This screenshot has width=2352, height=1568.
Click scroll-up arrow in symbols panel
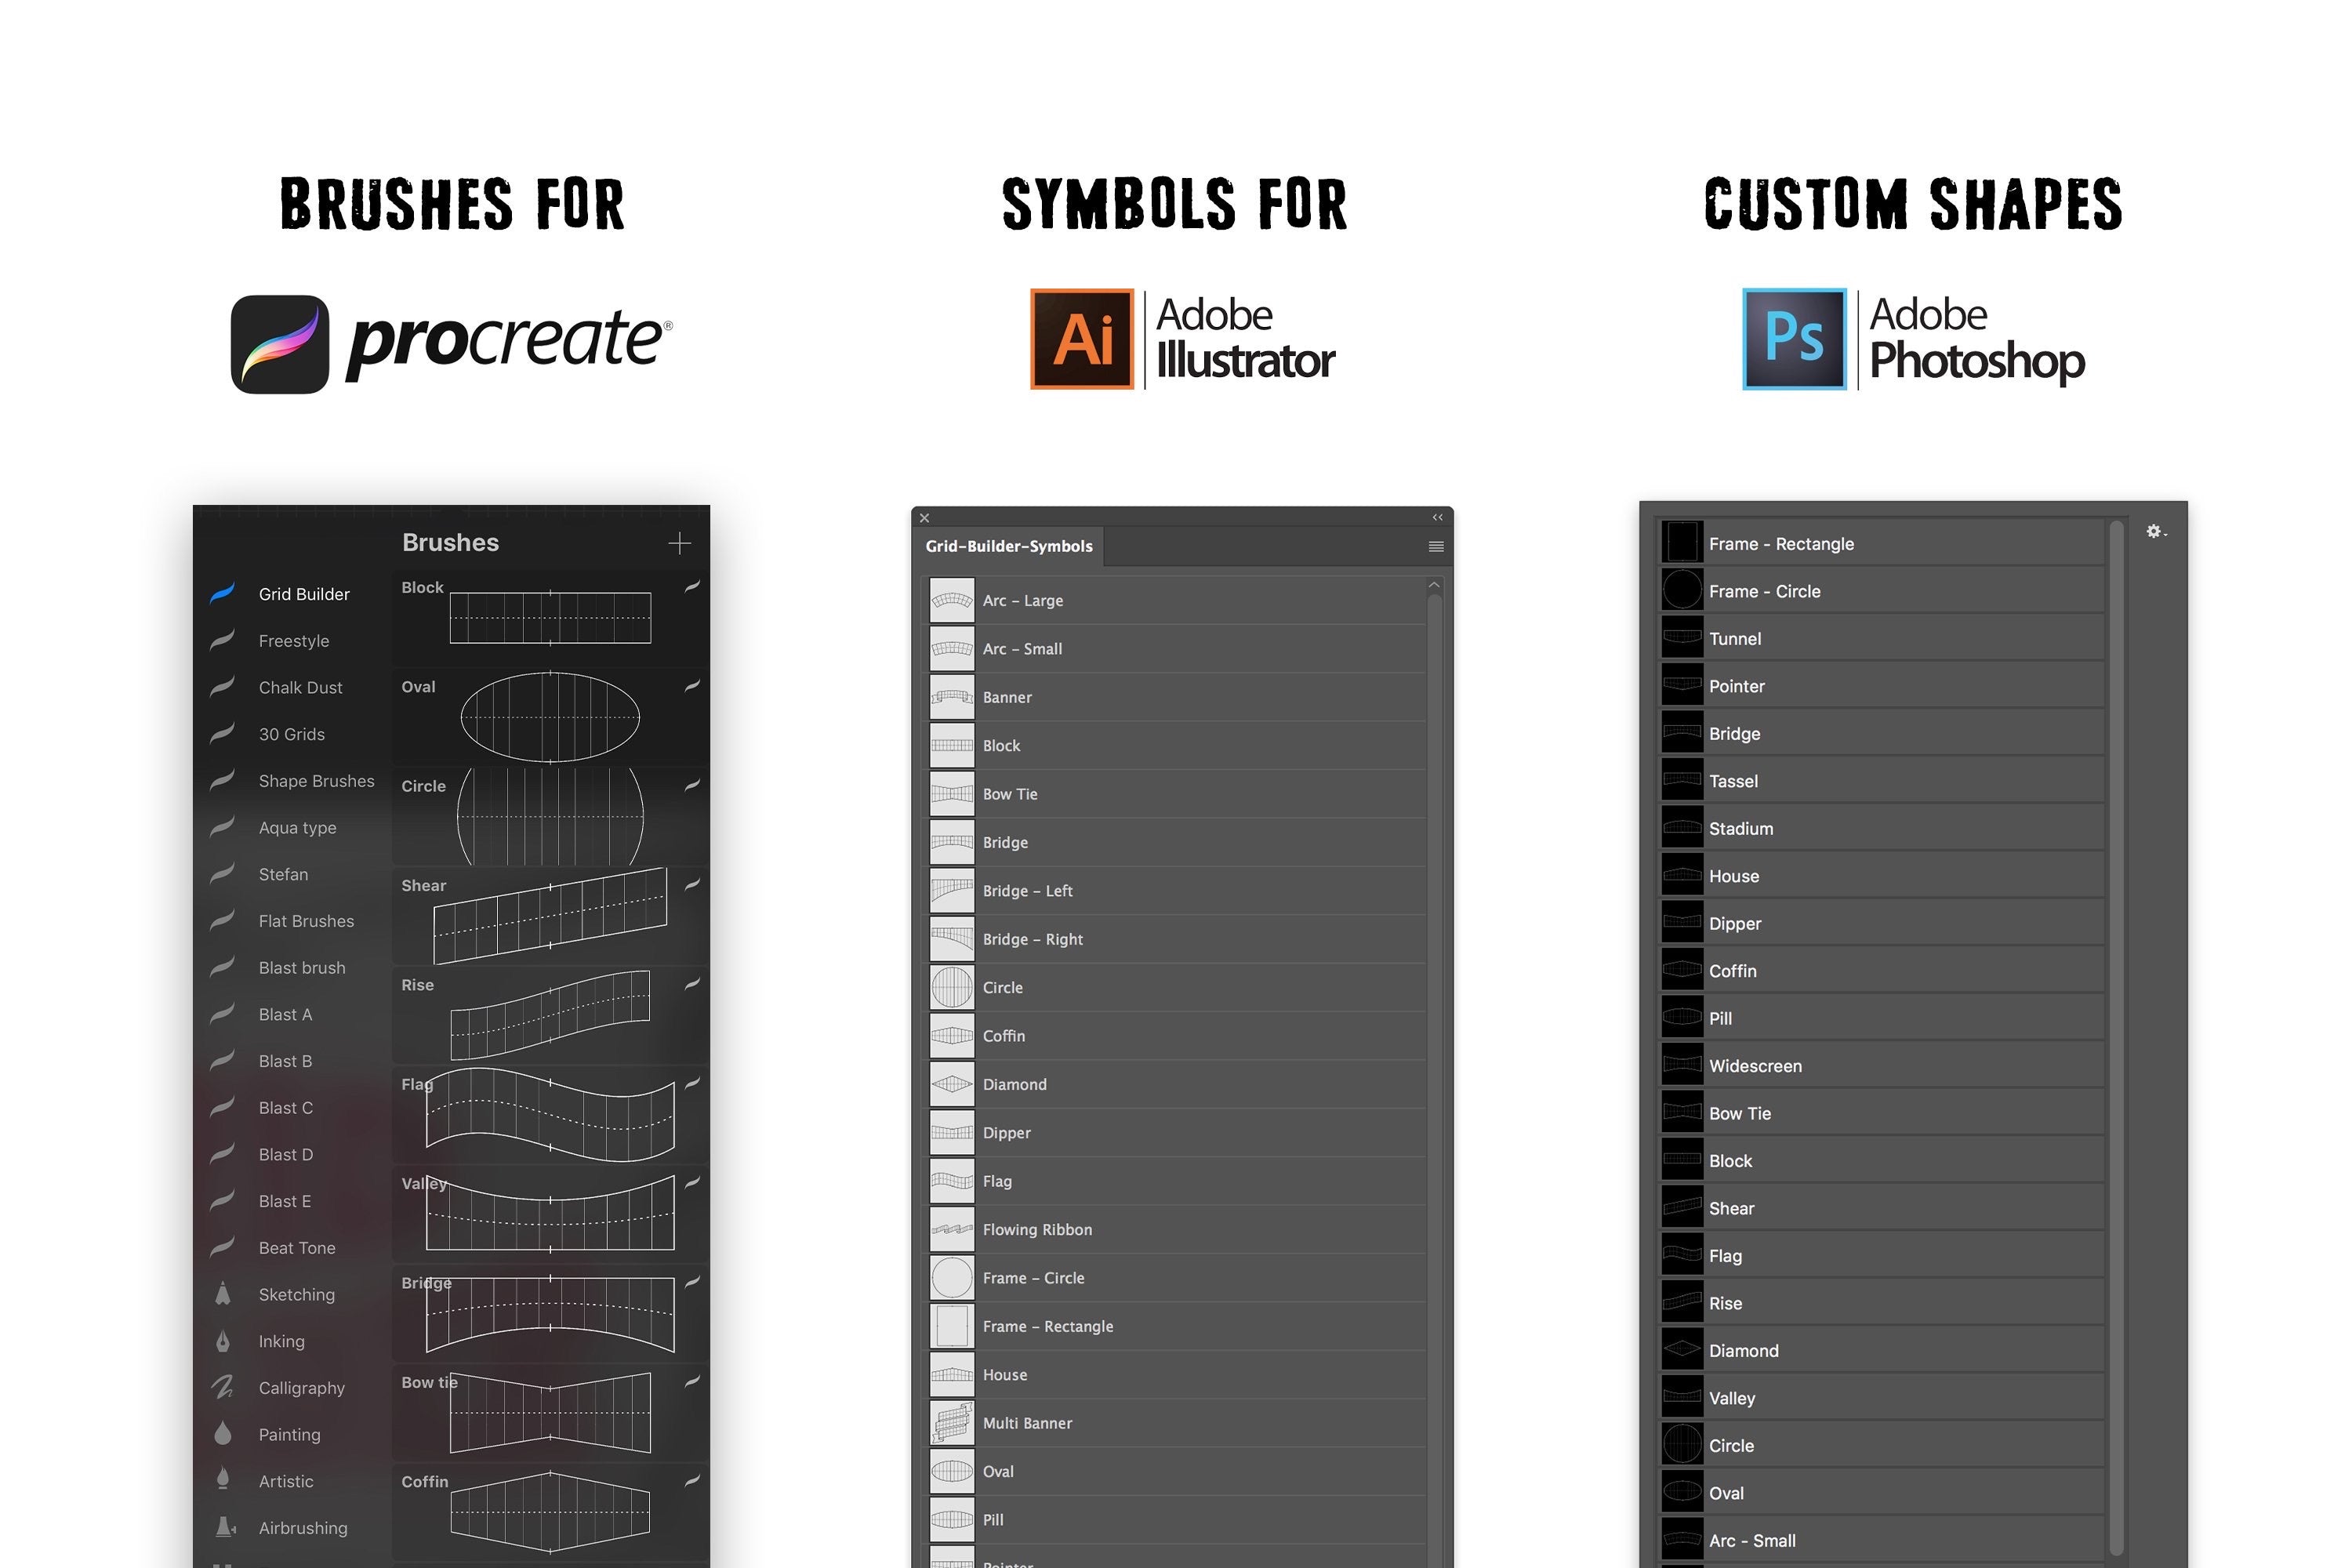pyautogui.click(x=1434, y=585)
